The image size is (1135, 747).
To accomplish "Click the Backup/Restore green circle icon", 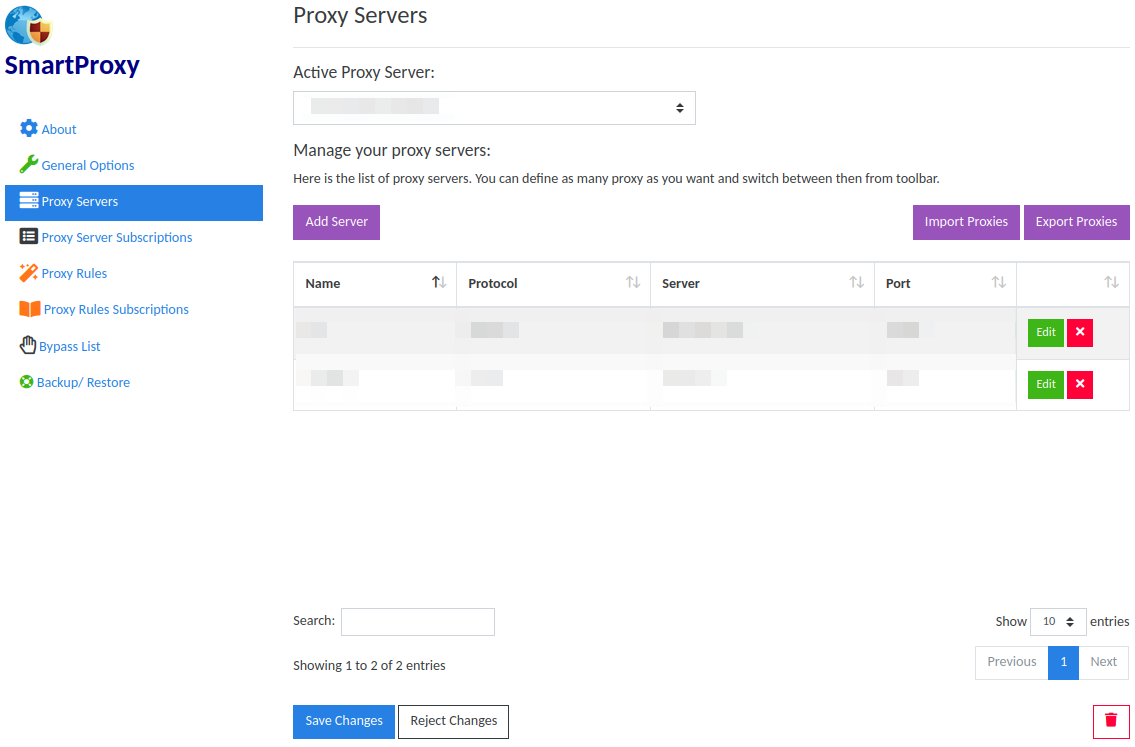I will [27, 382].
